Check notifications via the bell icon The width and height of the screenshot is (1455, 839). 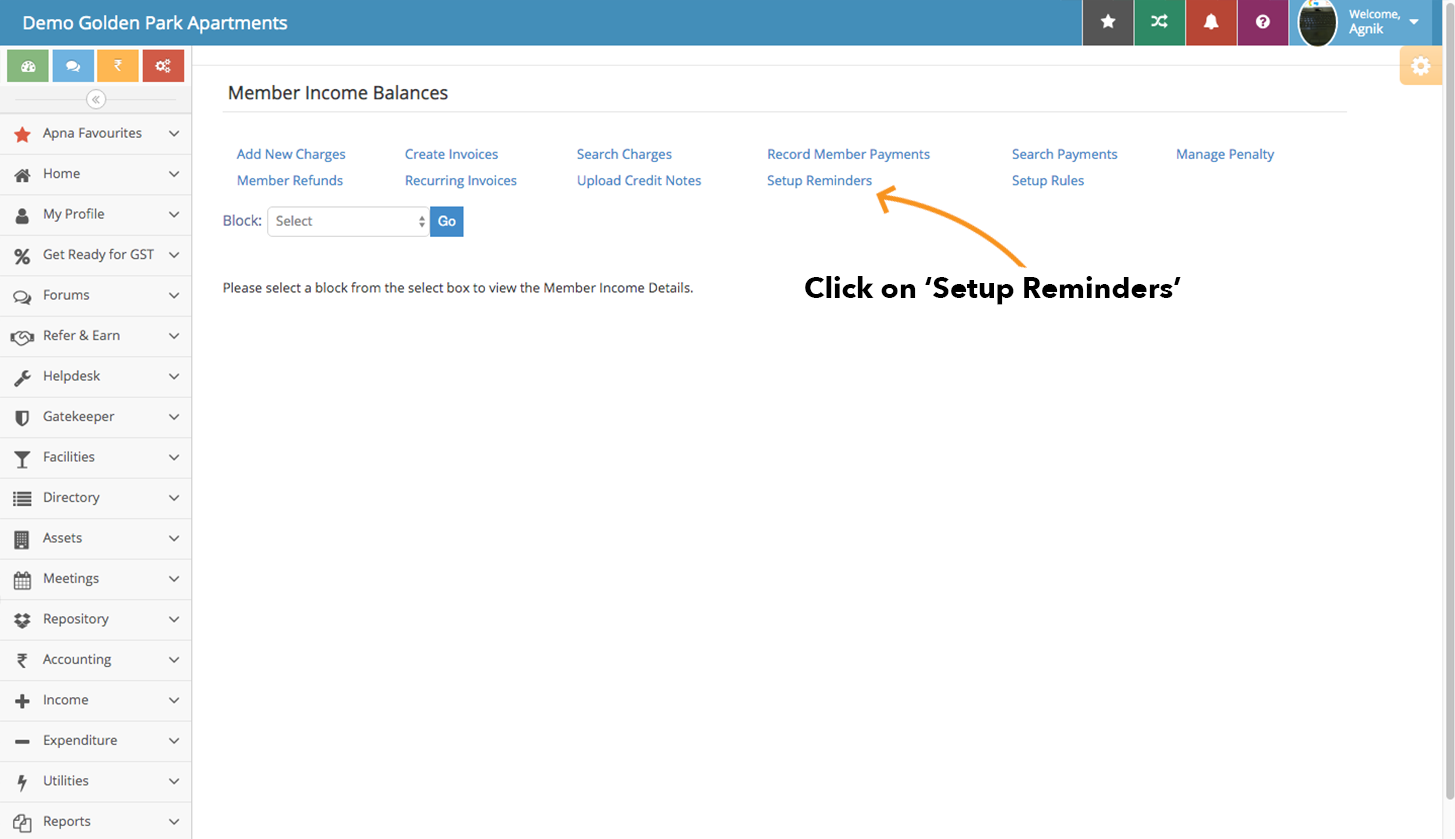pos(1211,22)
